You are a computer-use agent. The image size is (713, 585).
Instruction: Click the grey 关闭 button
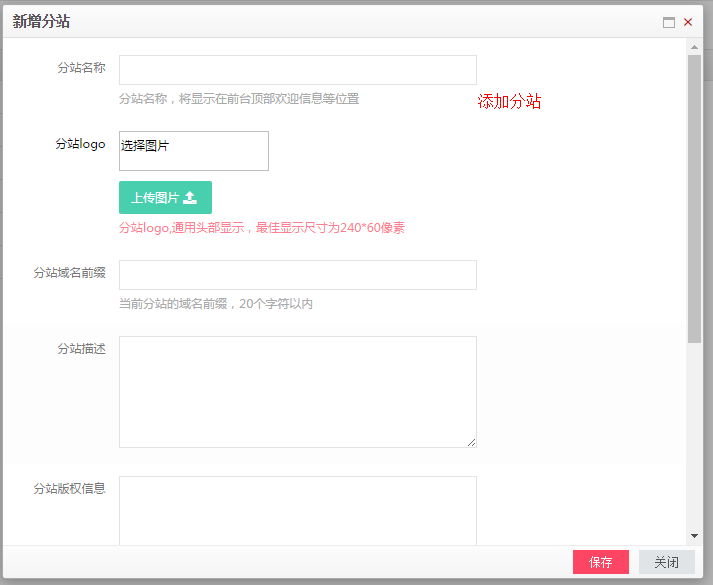pyautogui.click(x=667, y=562)
